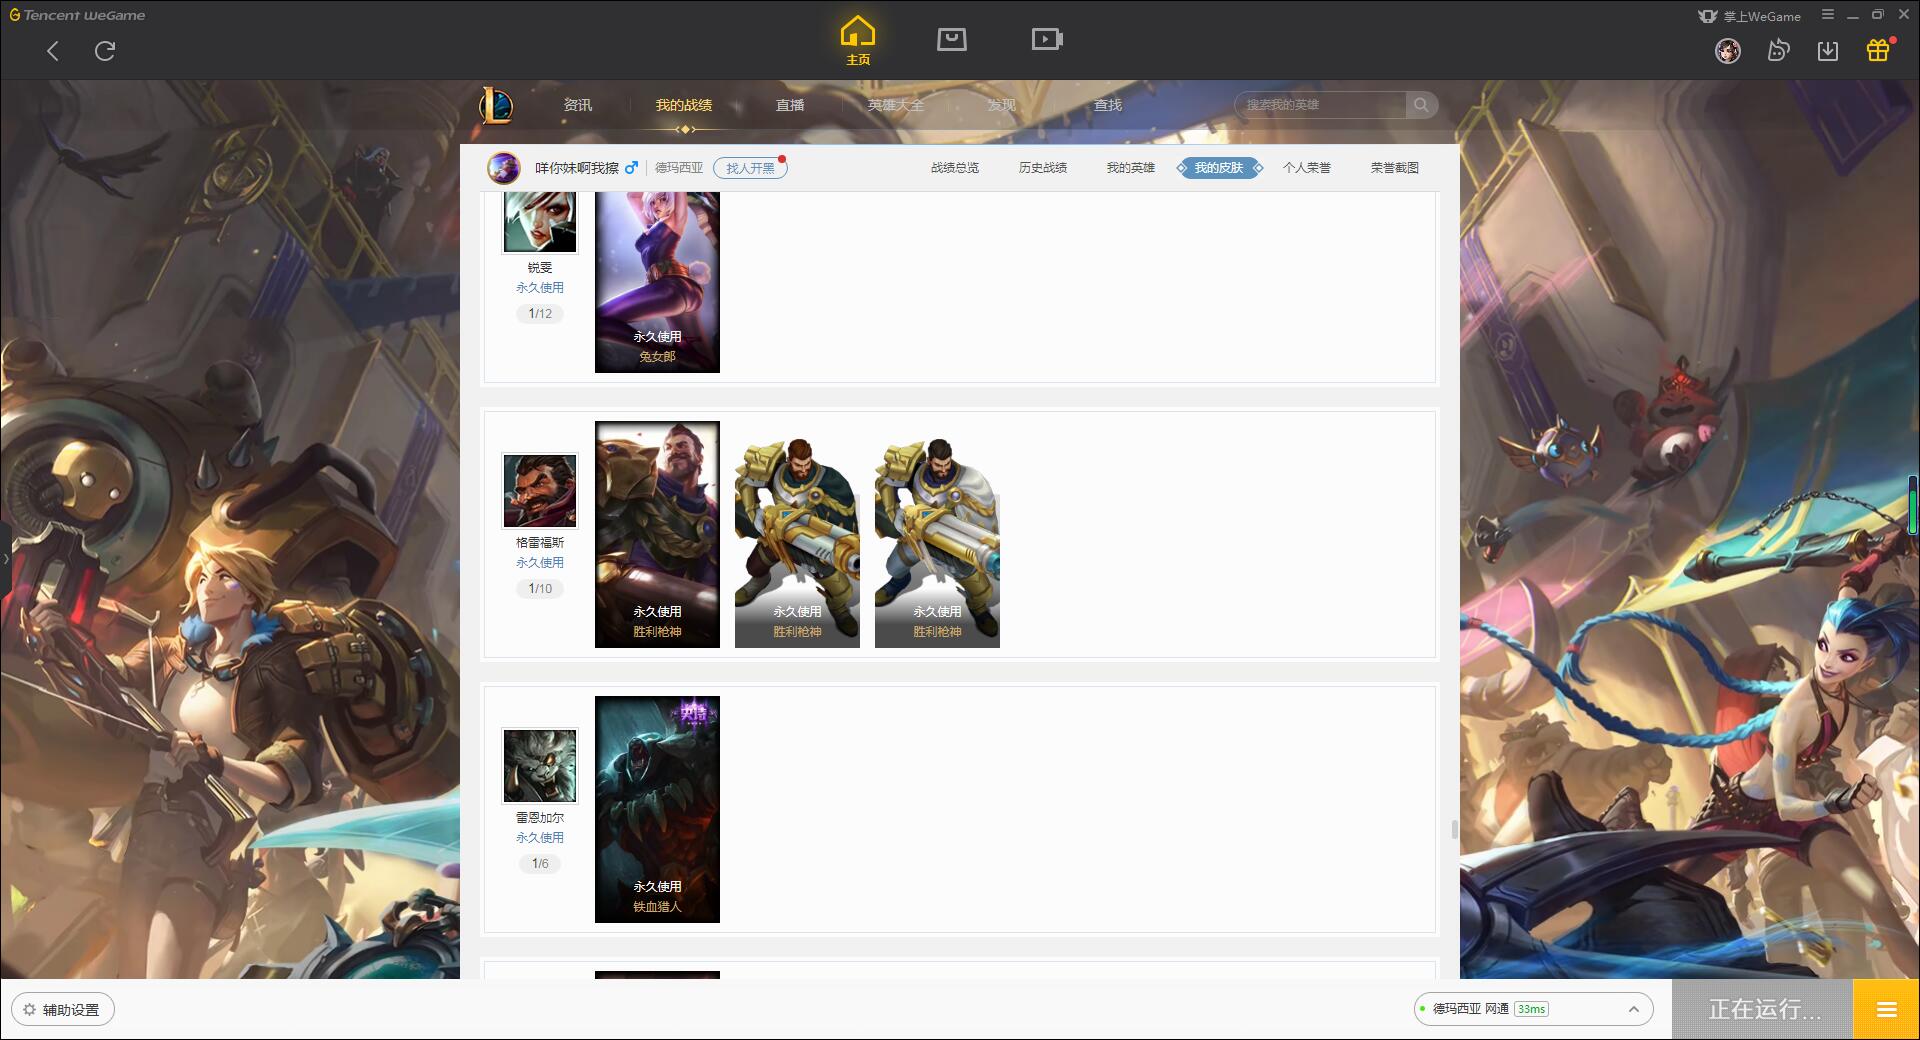Click the 雷恩加尔 champion portrait
1920x1040 pixels.
pos(540,766)
